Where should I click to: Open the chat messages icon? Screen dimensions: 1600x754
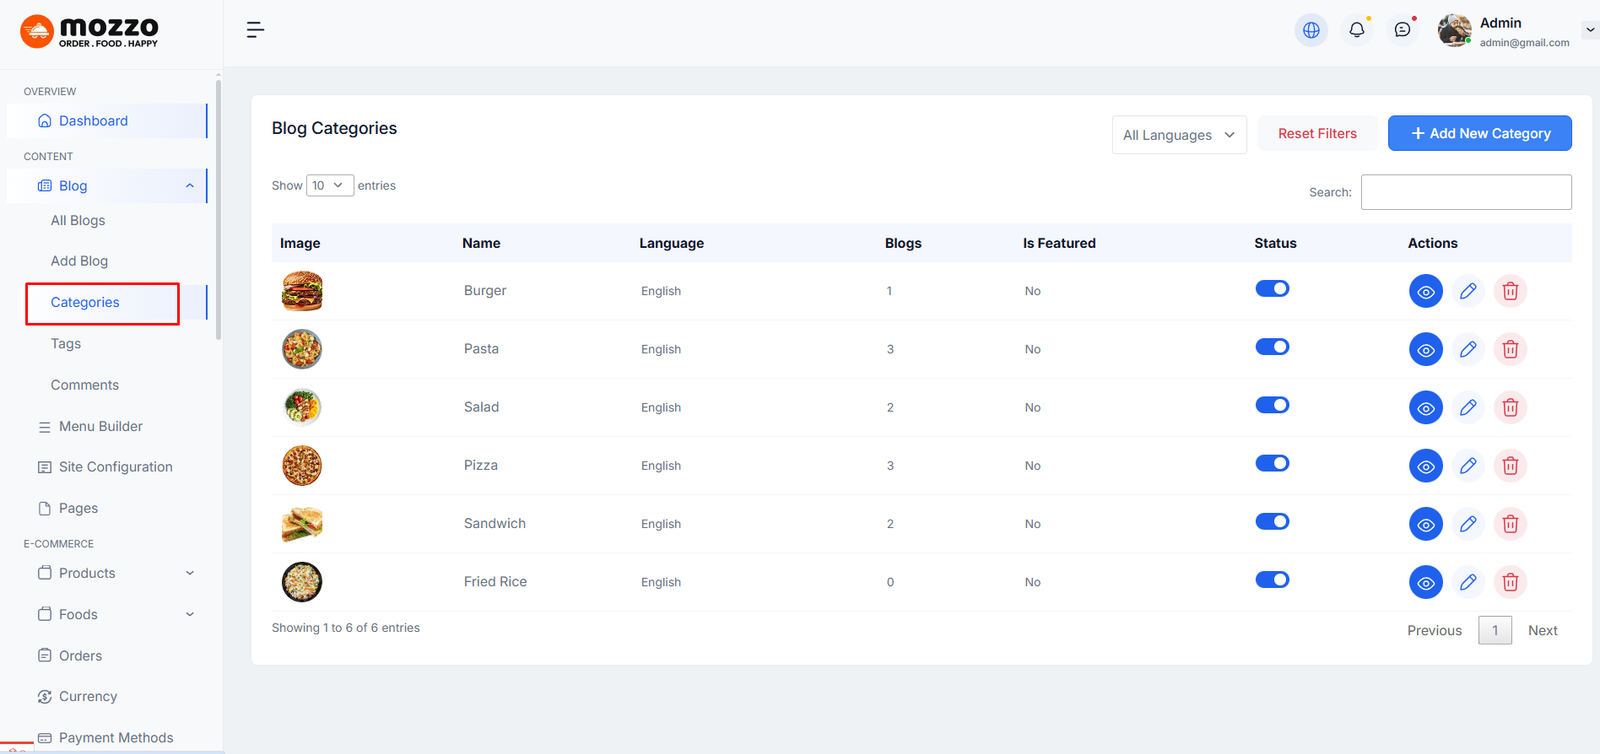(1403, 30)
